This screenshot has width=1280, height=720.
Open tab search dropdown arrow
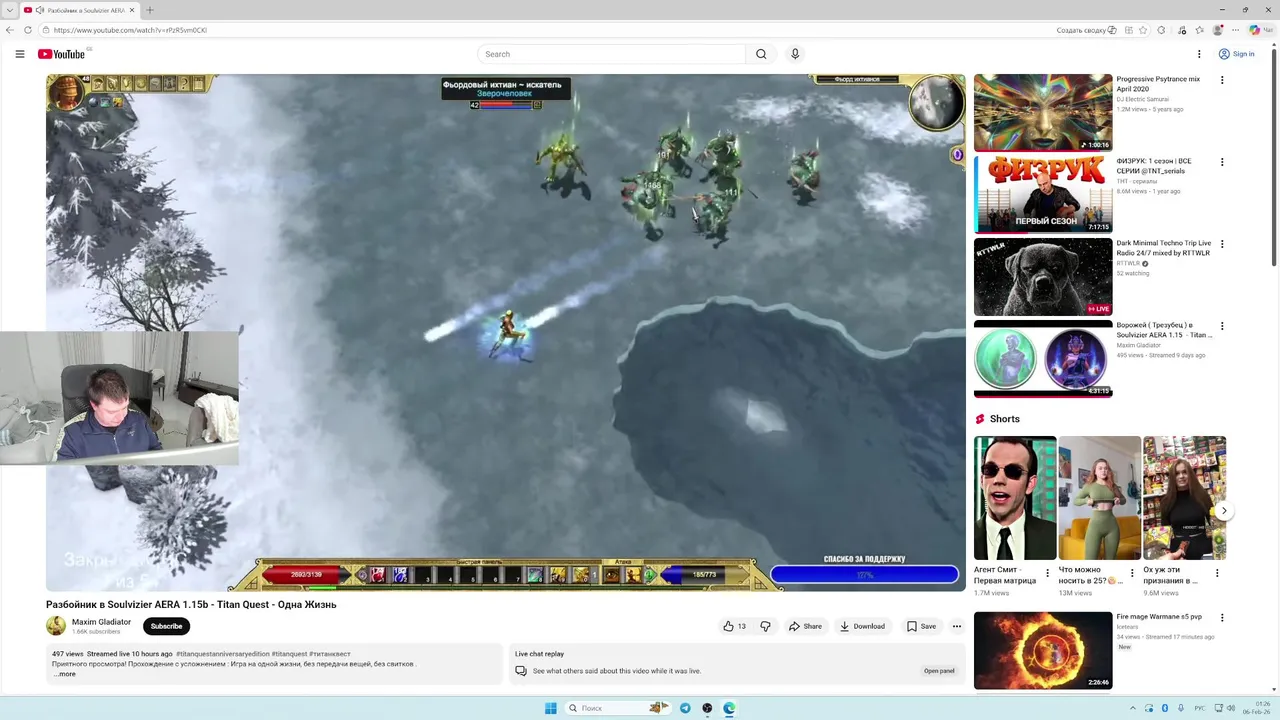[x=10, y=10]
